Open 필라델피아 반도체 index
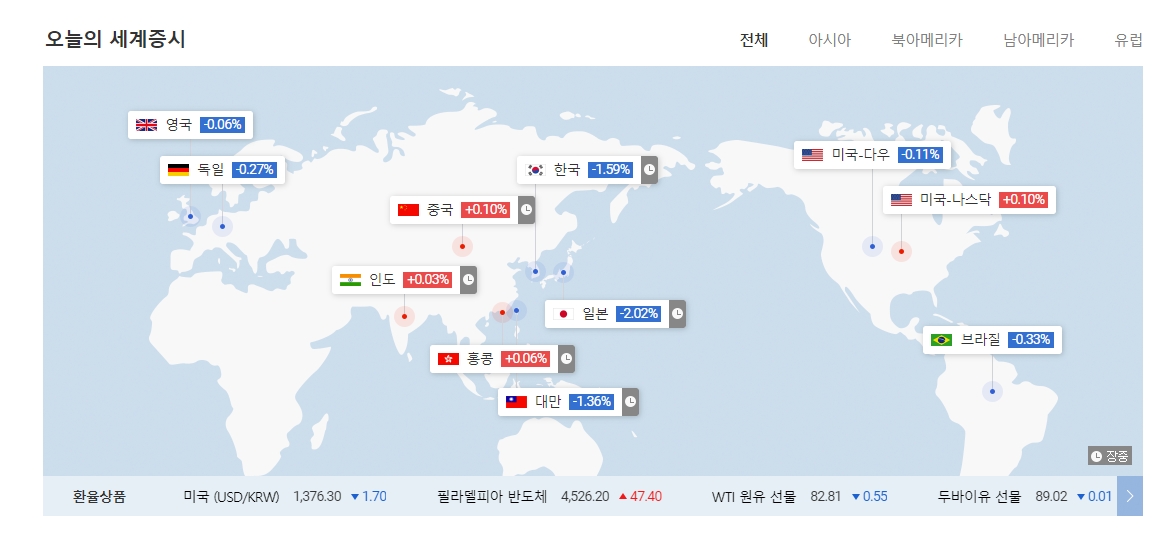 (492, 496)
